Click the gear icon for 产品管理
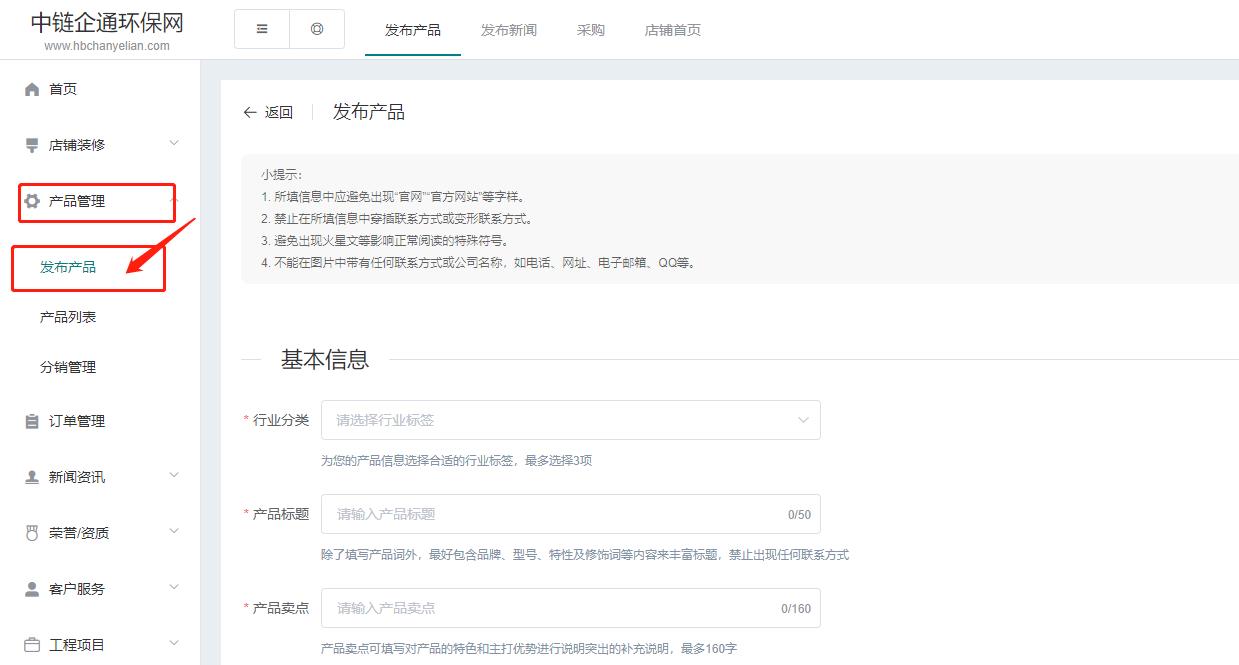This screenshot has height=665, width=1239. click(x=32, y=201)
